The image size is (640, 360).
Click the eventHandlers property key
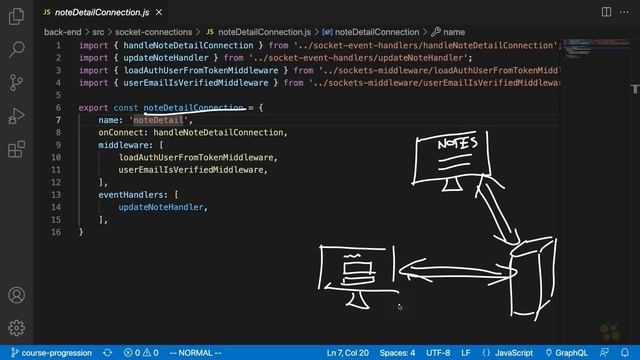(x=131, y=195)
